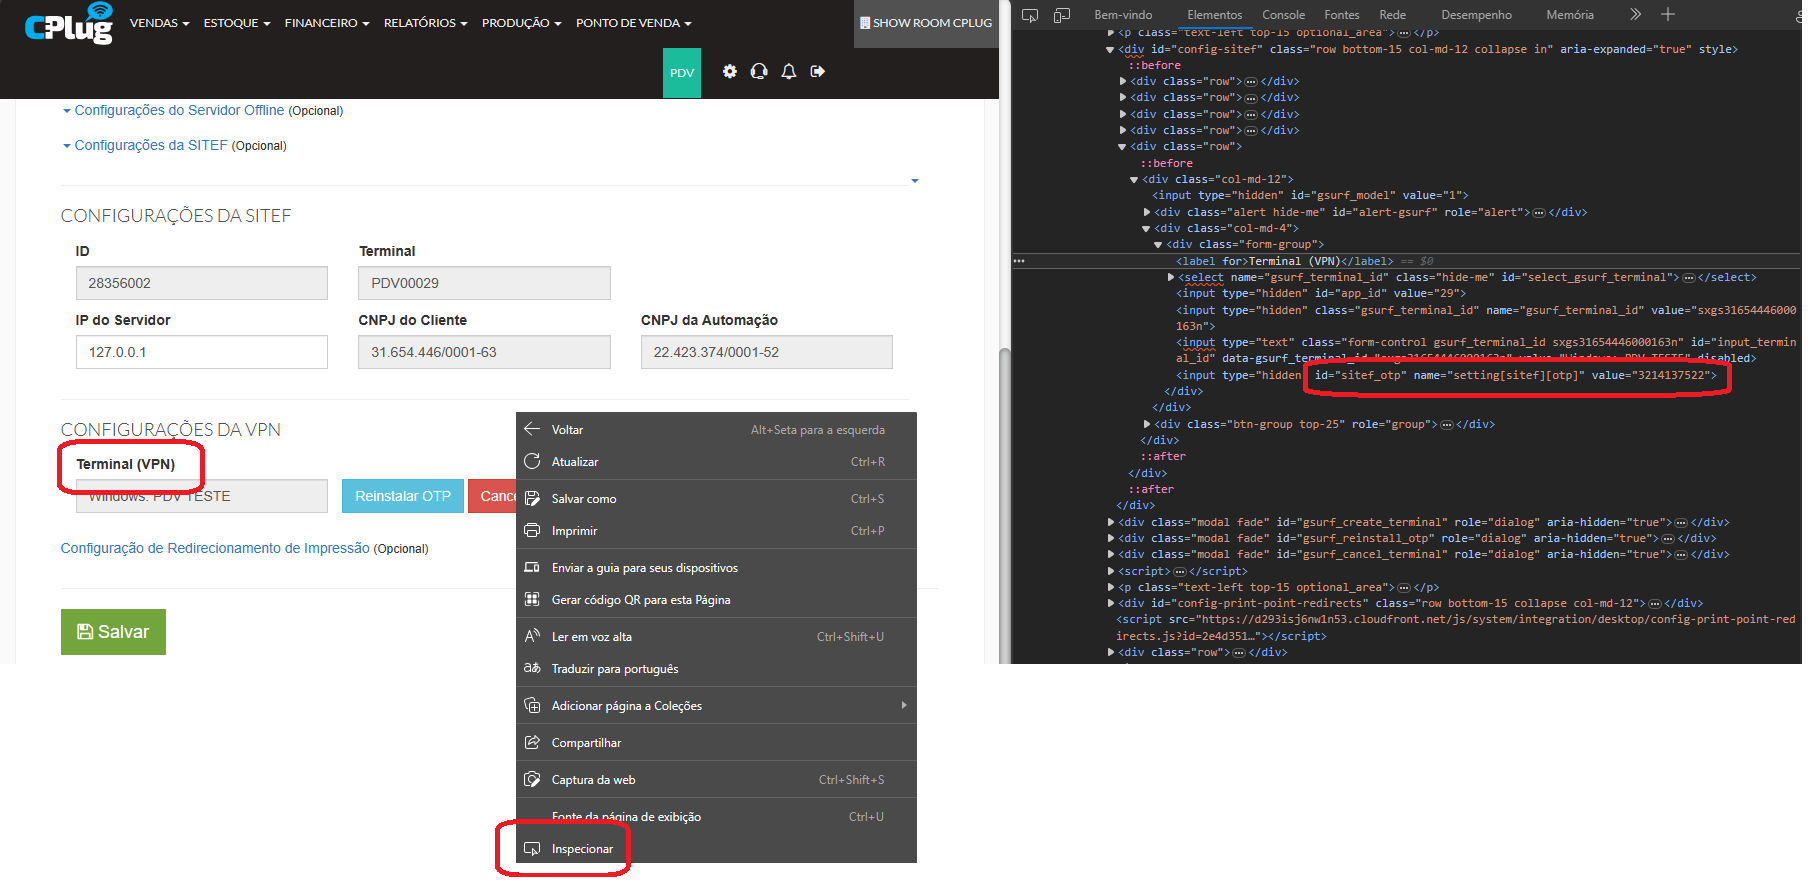Select Traduzir para português menu entry
This screenshot has width=1812, height=896.
(x=716, y=668)
